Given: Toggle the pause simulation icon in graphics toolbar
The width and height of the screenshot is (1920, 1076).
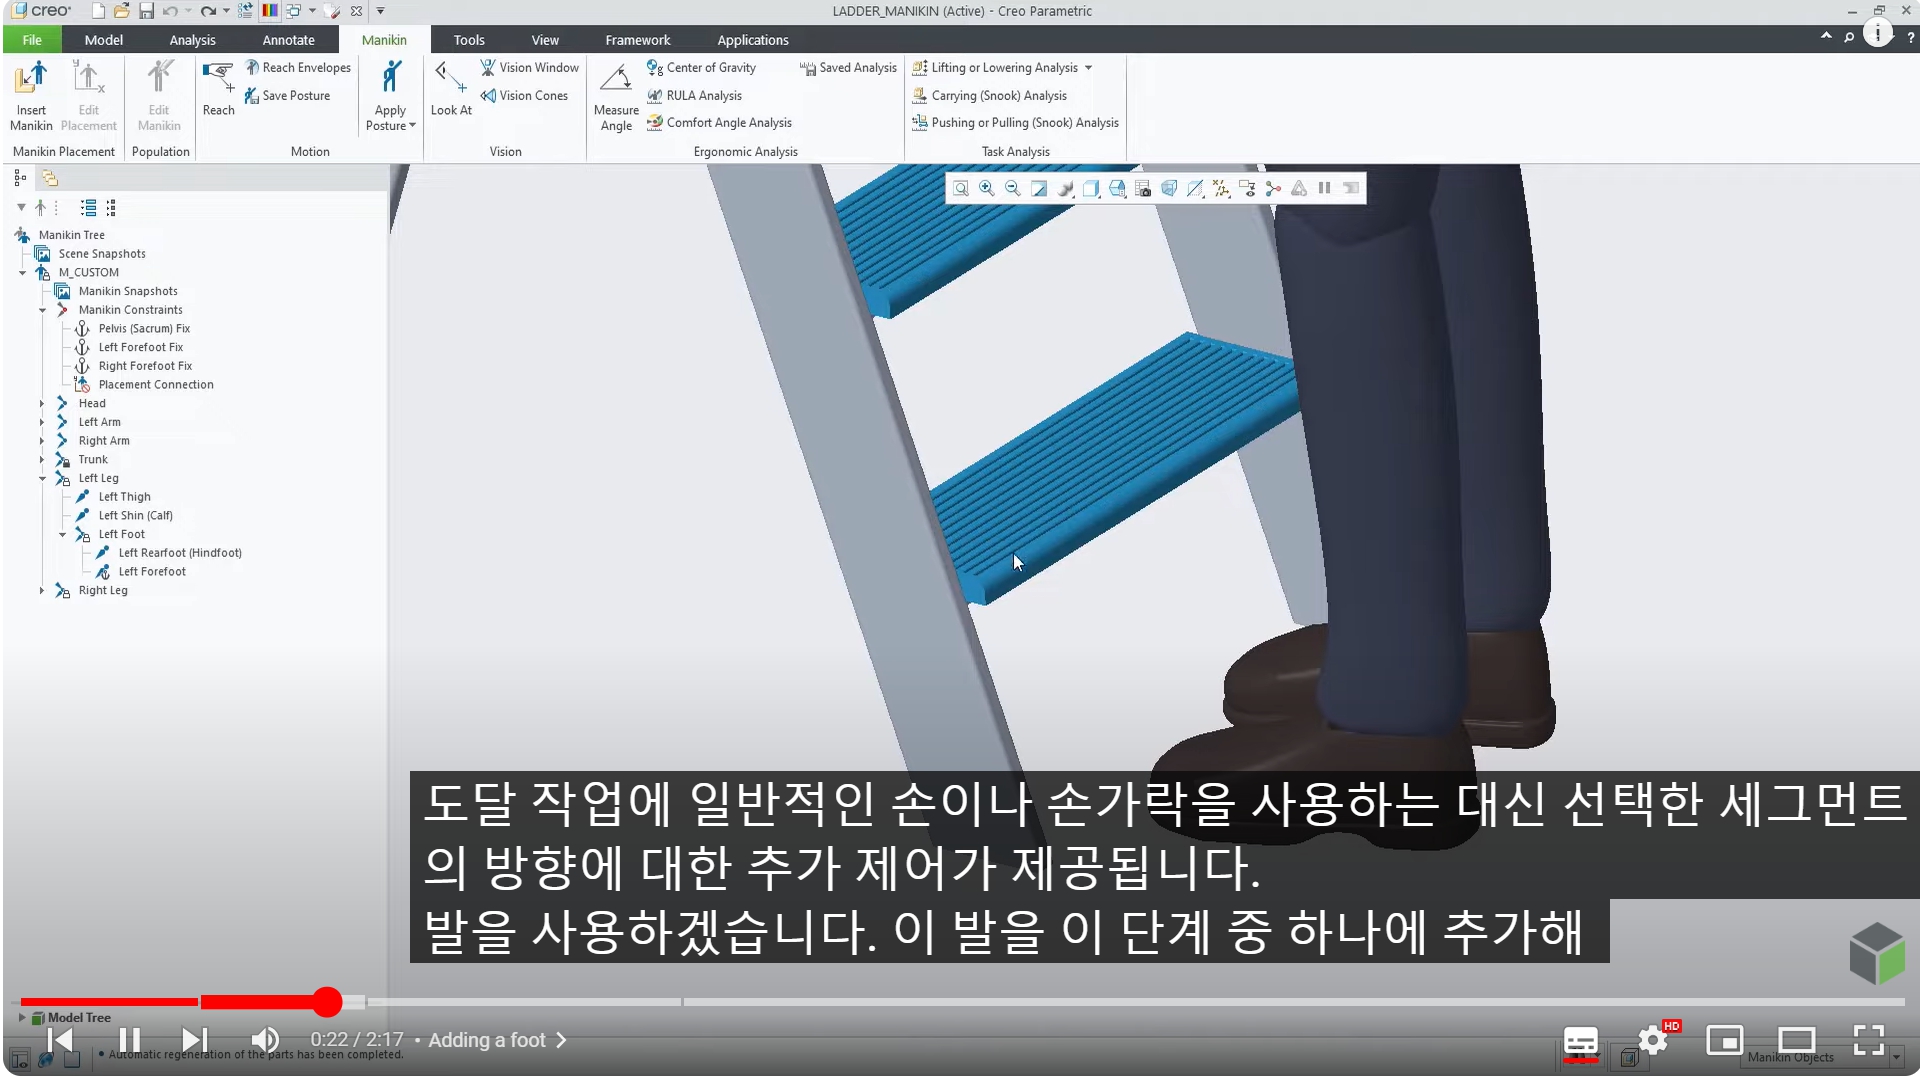Looking at the screenshot, I should coord(1324,188).
